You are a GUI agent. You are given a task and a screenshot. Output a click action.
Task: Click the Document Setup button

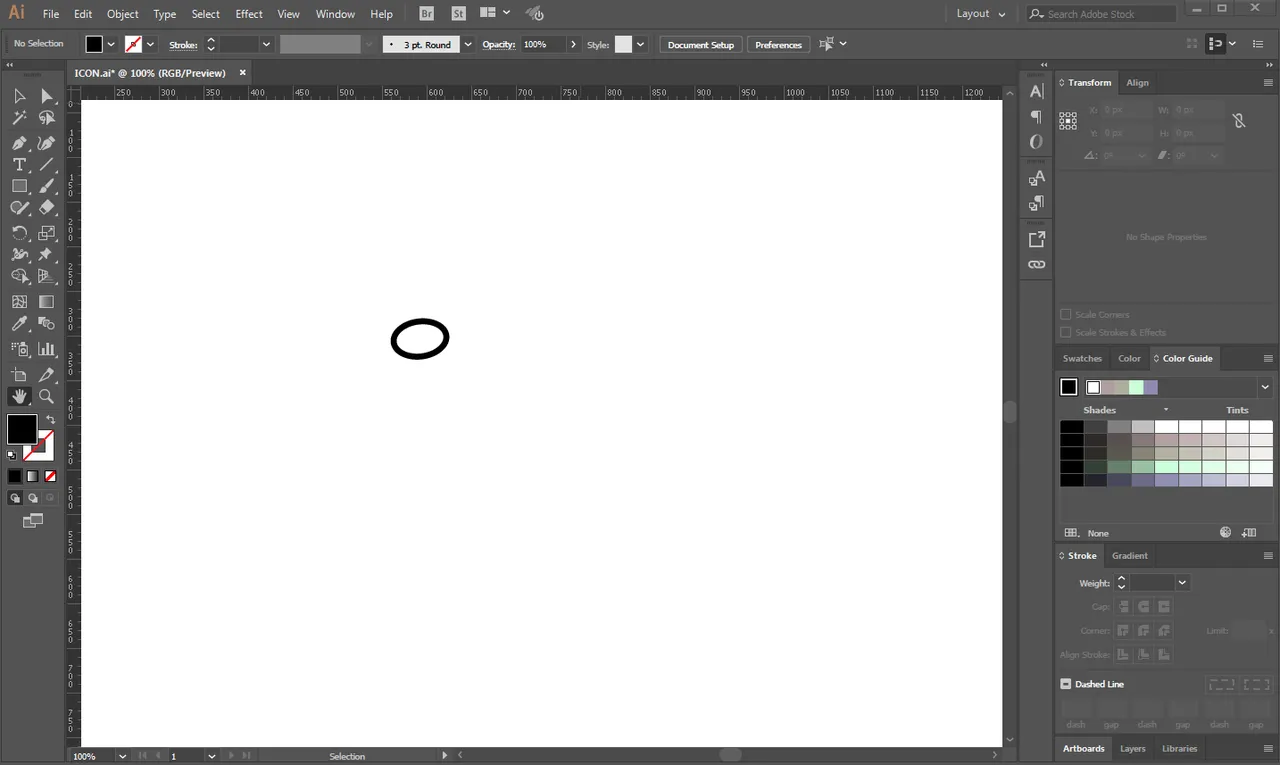pyautogui.click(x=701, y=44)
